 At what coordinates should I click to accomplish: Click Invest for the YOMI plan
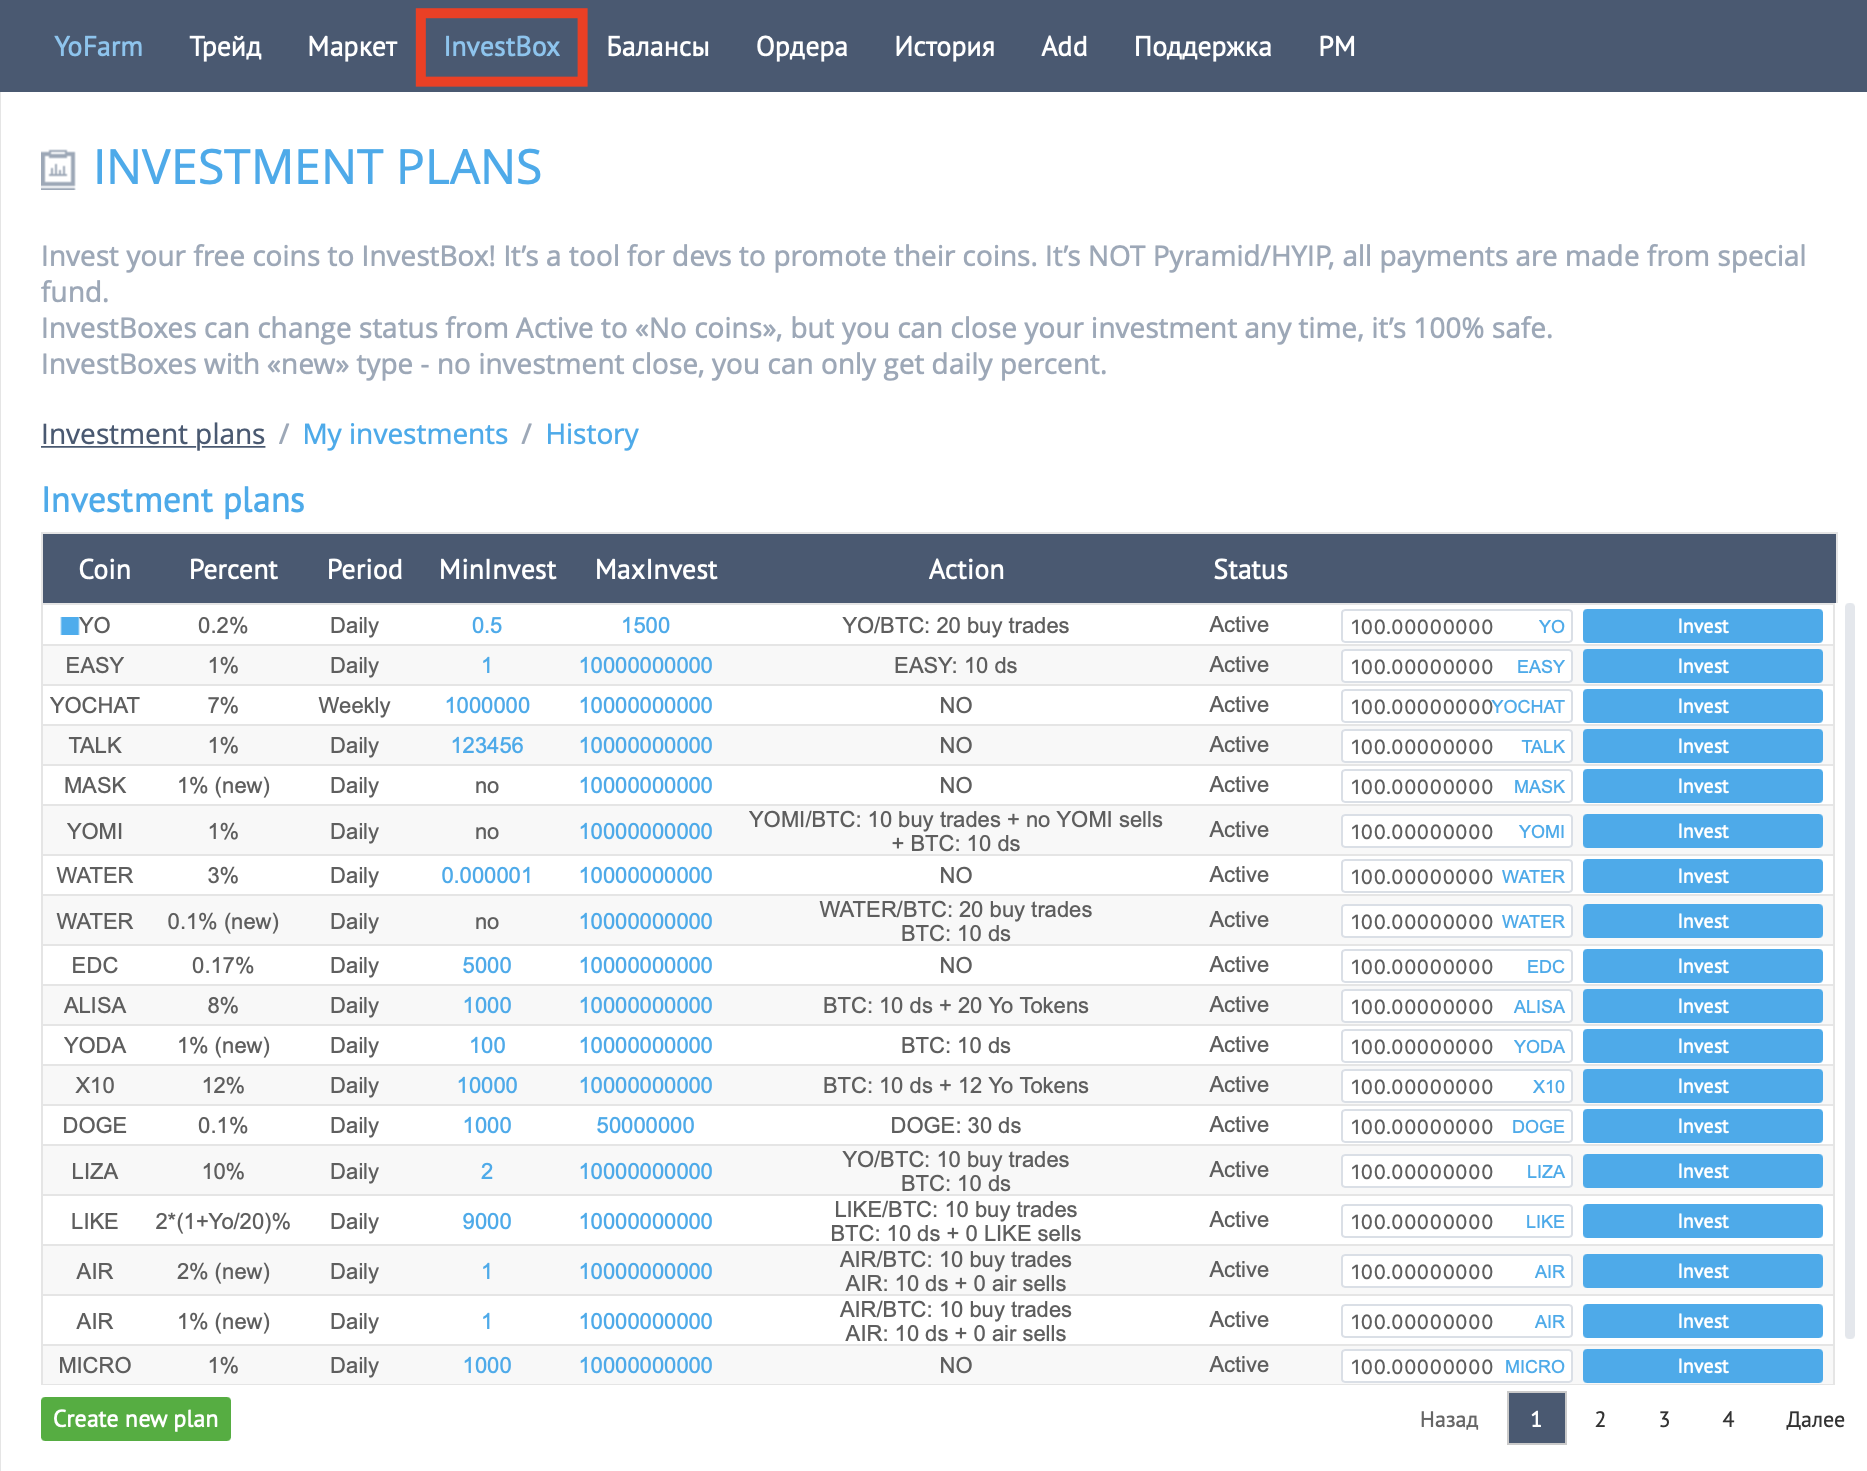1702,831
